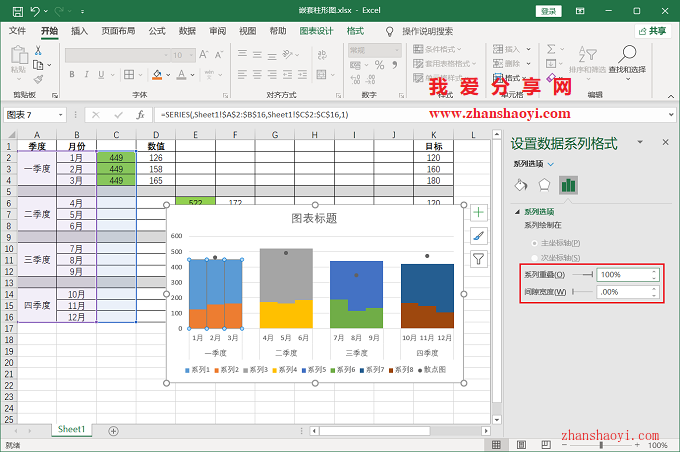Open Effects pentagon tab in pane
The image size is (680, 452).
[544, 185]
